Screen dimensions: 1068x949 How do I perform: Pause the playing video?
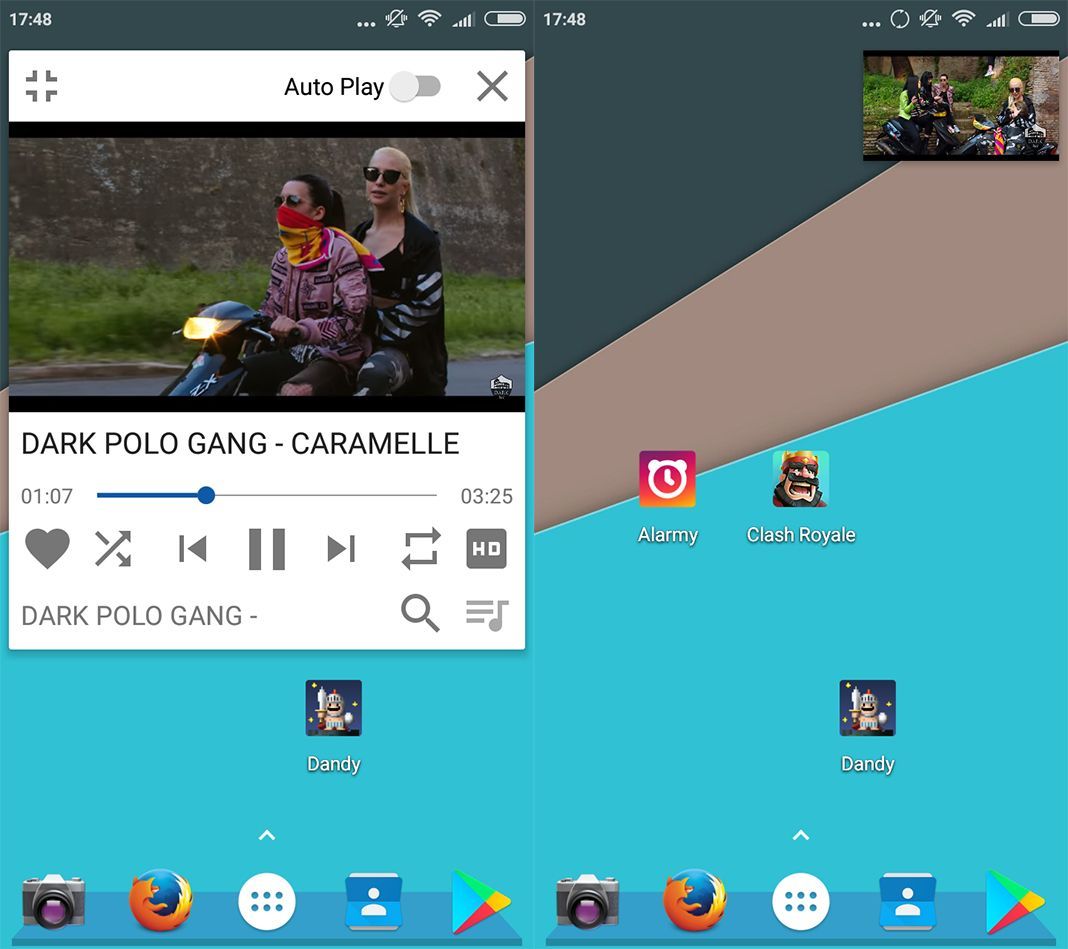(x=267, y=549)
